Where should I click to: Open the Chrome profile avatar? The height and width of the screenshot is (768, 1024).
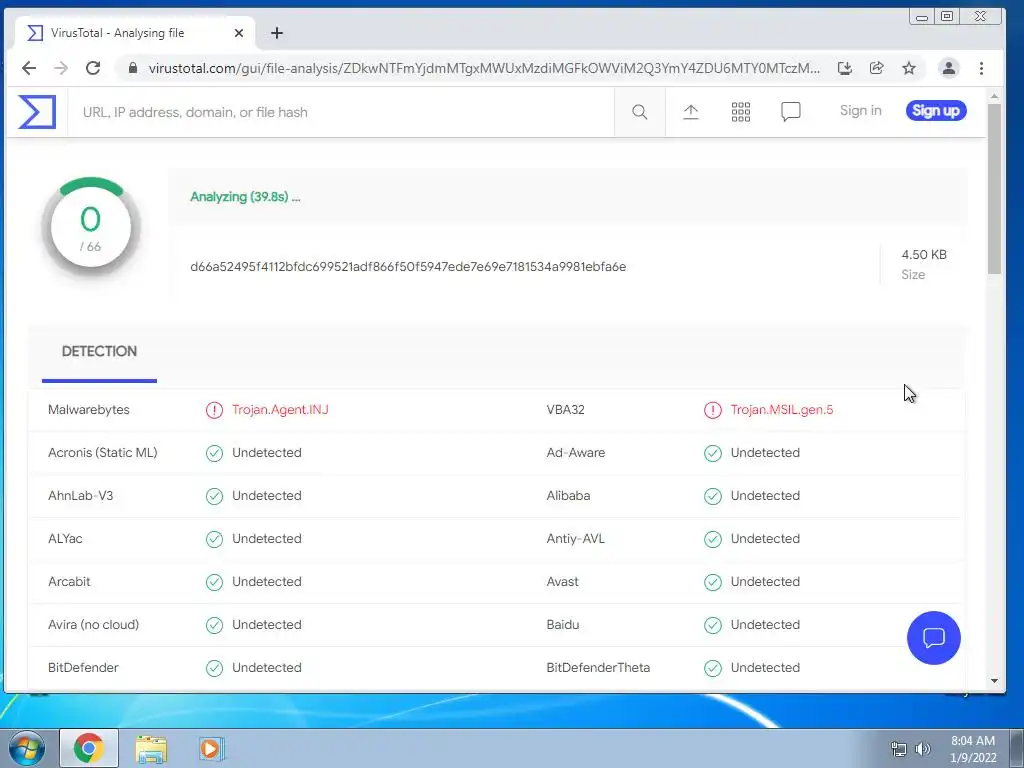948,68
